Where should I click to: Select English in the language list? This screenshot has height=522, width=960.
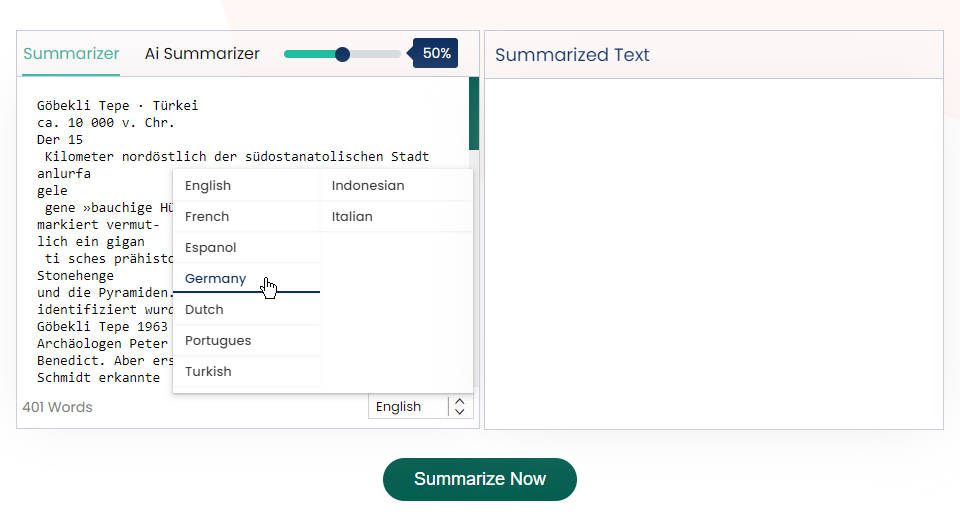[x=247, y=185]
